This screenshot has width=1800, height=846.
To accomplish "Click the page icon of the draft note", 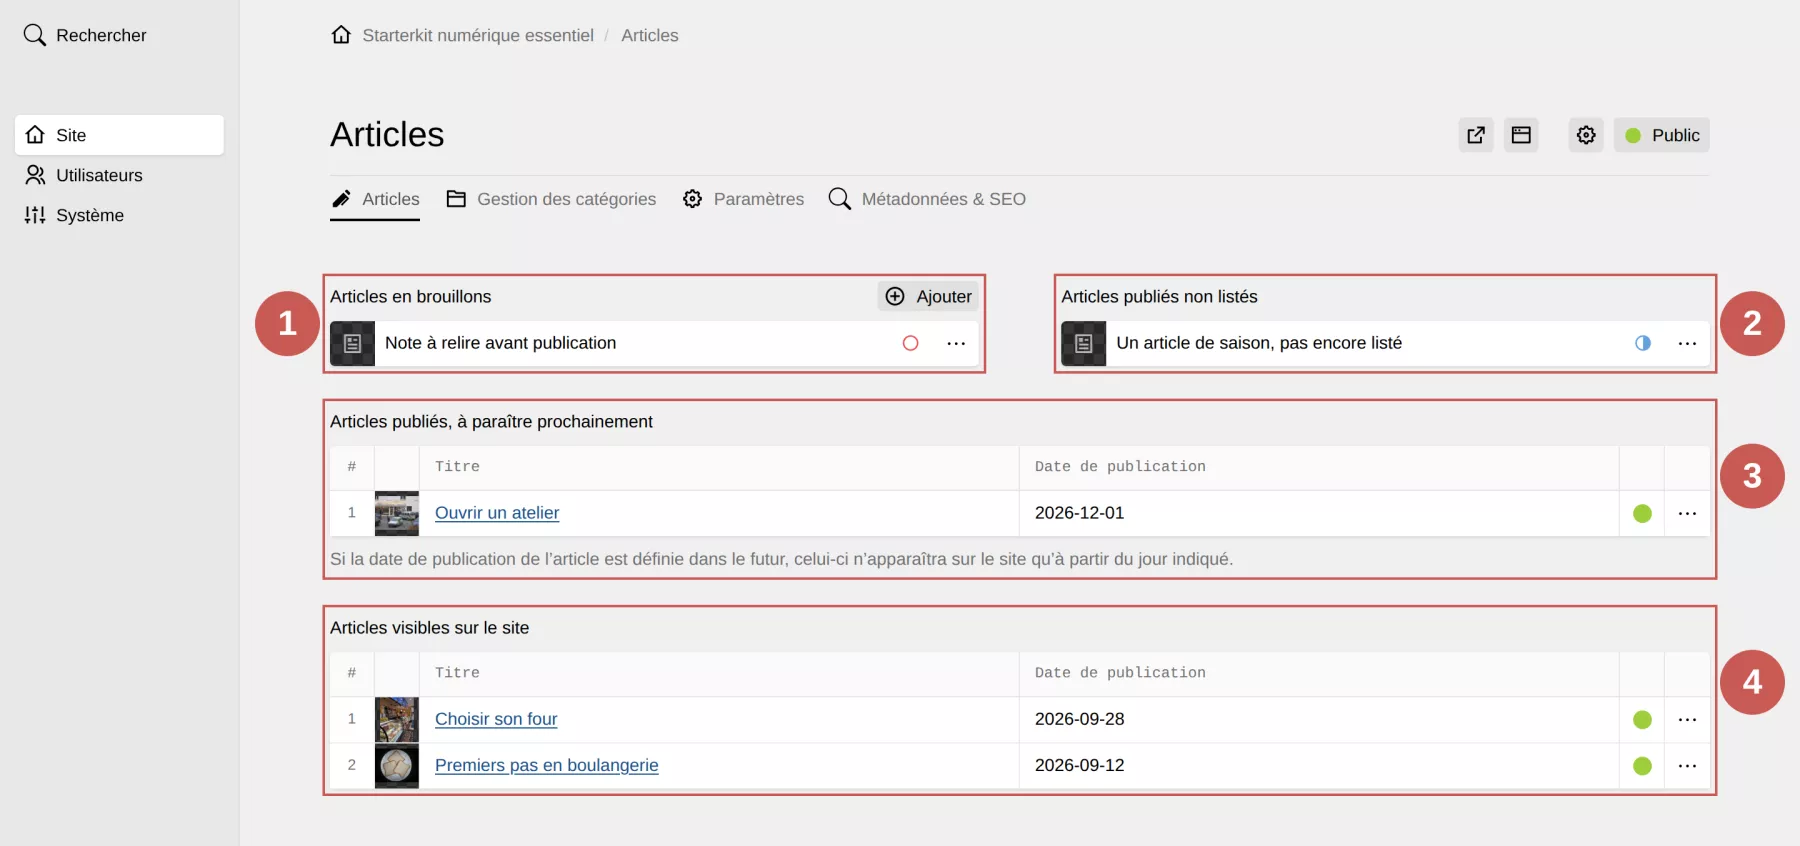I will 352,343.
